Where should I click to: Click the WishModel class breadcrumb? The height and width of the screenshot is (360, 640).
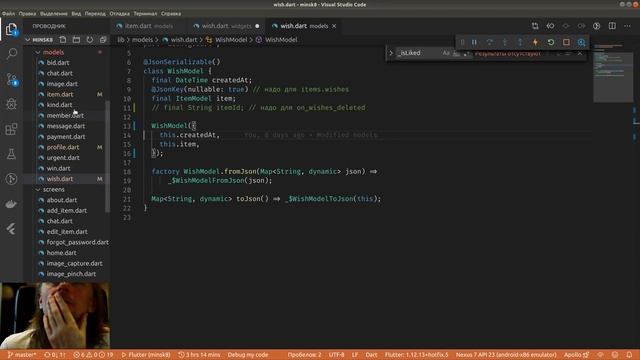(231, 40)
